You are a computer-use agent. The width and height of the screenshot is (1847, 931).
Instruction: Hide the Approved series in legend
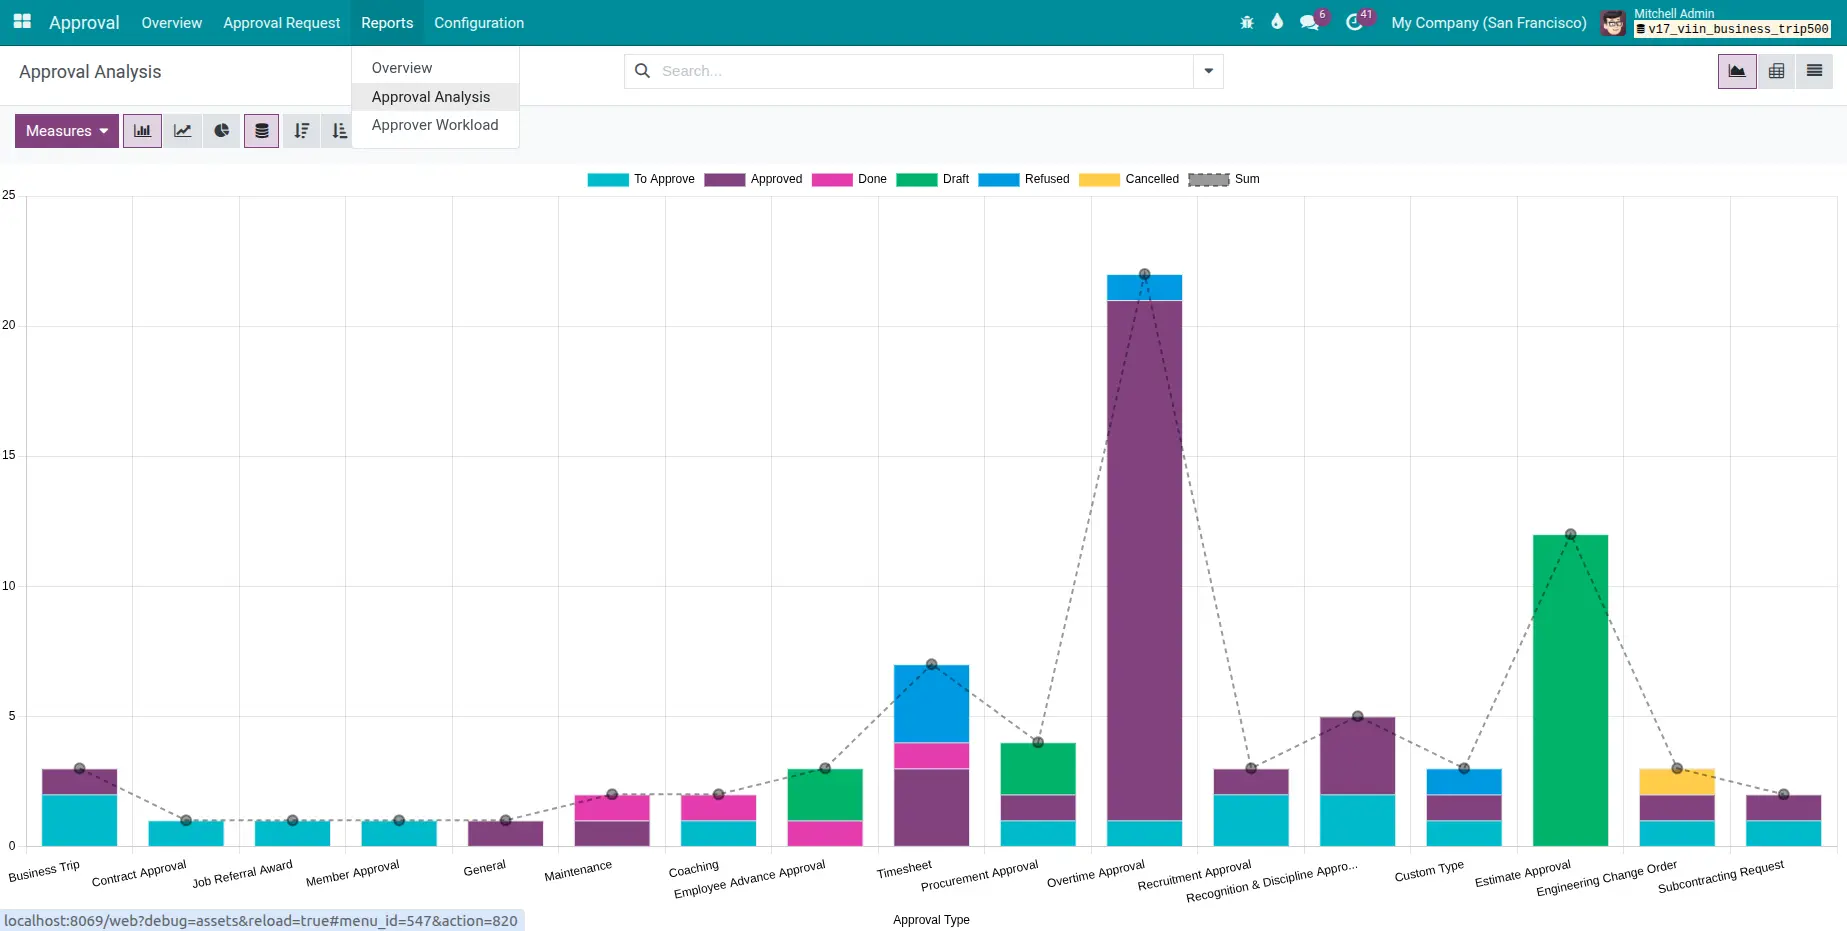776,179
